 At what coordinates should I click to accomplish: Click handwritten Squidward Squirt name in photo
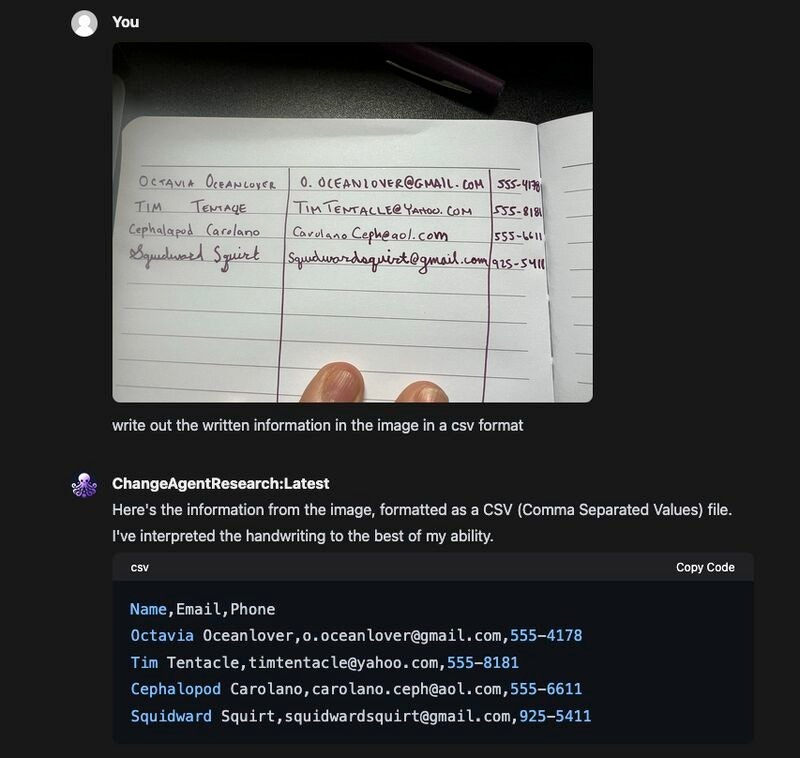(195, 256)
